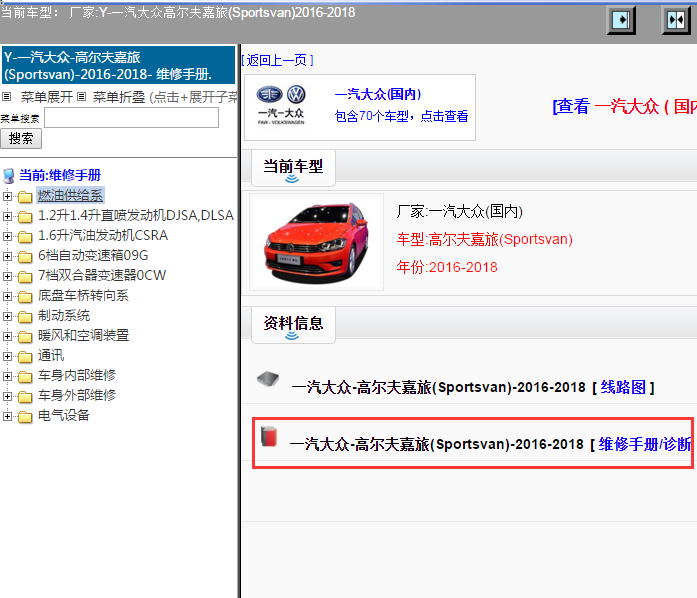The height and width of the screenshot is (598, 697).
Task: Open the 线路图 link
Action: tap(623, 387)
